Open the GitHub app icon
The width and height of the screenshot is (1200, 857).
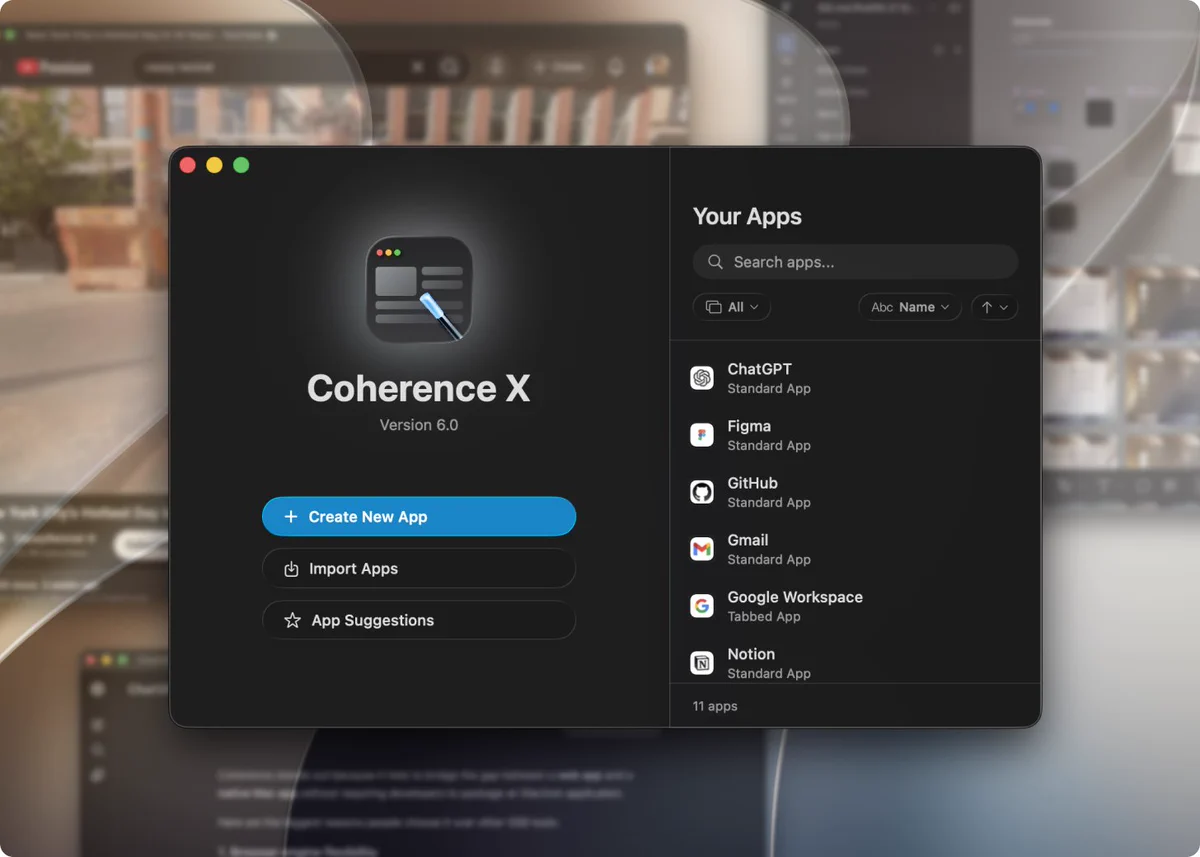tap(702, 492)
